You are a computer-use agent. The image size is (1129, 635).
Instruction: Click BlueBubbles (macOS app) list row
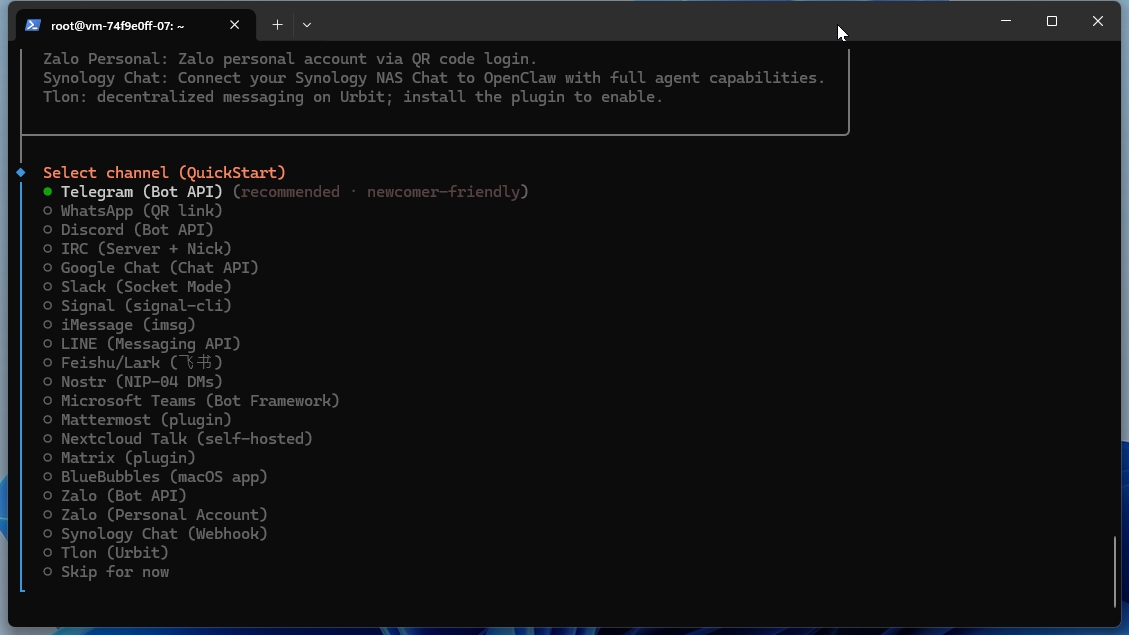(x=156, y=477)
